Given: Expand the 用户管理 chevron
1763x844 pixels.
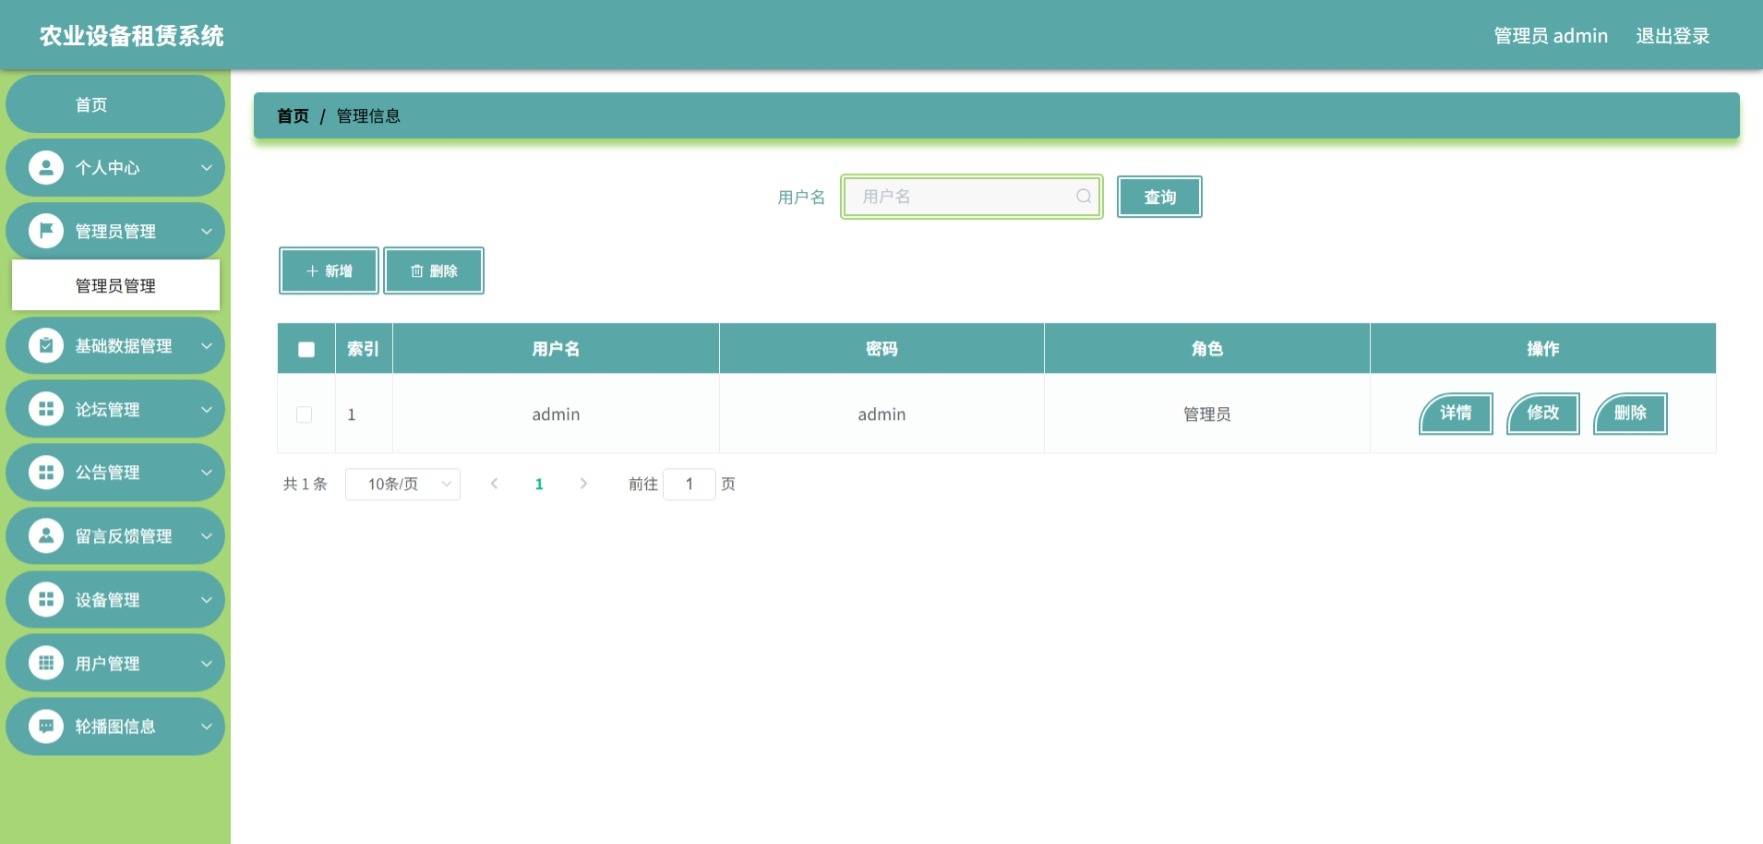Looking at the screenshot, I should coord(206,663).
